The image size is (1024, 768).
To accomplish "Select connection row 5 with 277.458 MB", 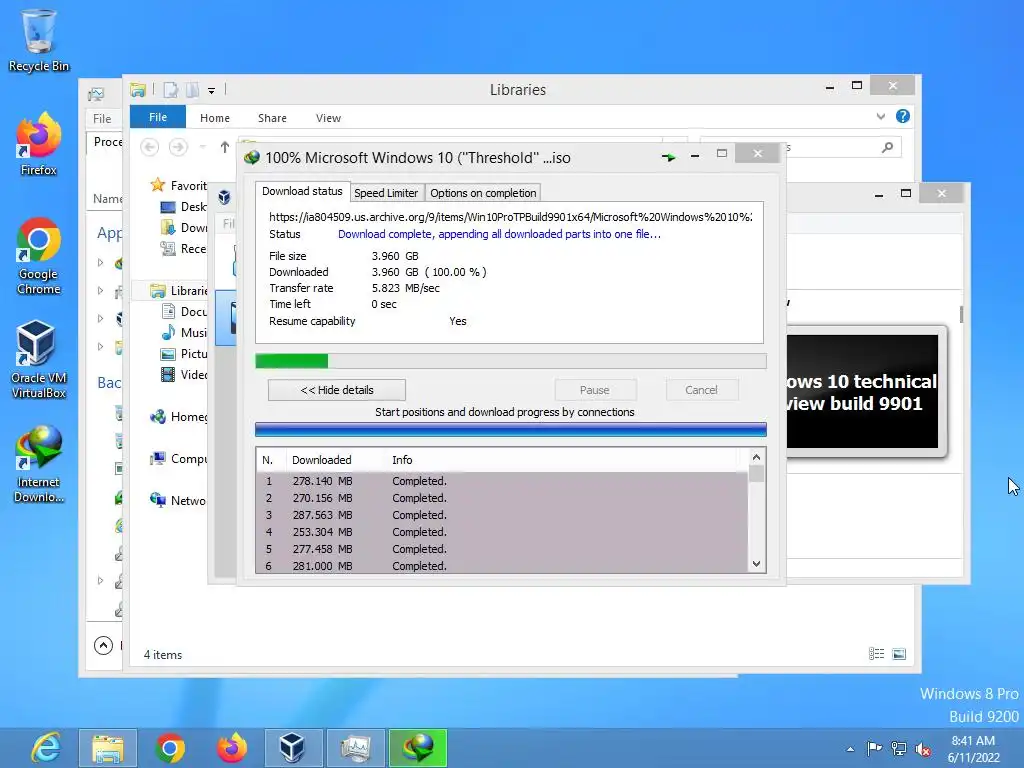I will (x=503, y=549).
